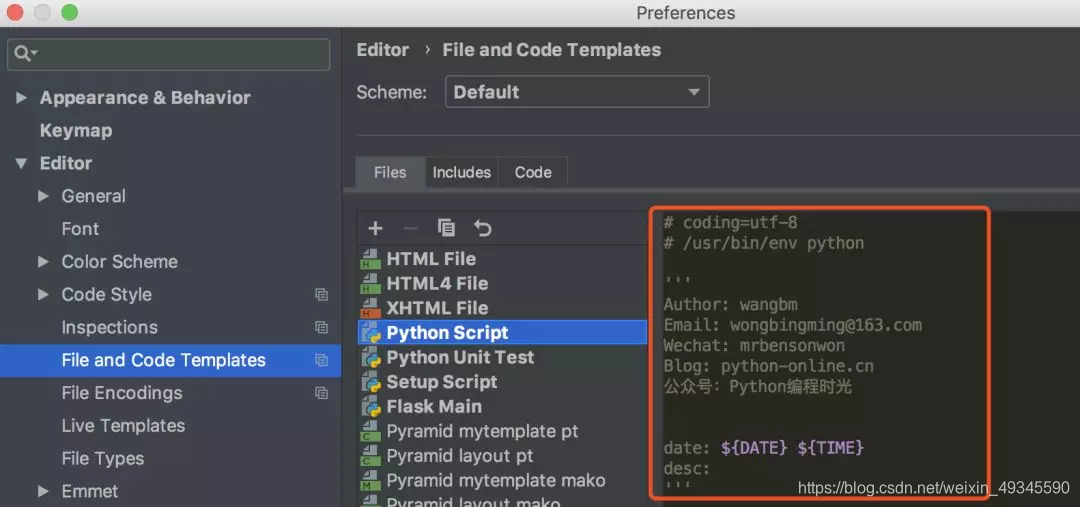Viewport: 1080px width, 507px height.
Task: Switch to the Code tab
Action: click(533, 172)
